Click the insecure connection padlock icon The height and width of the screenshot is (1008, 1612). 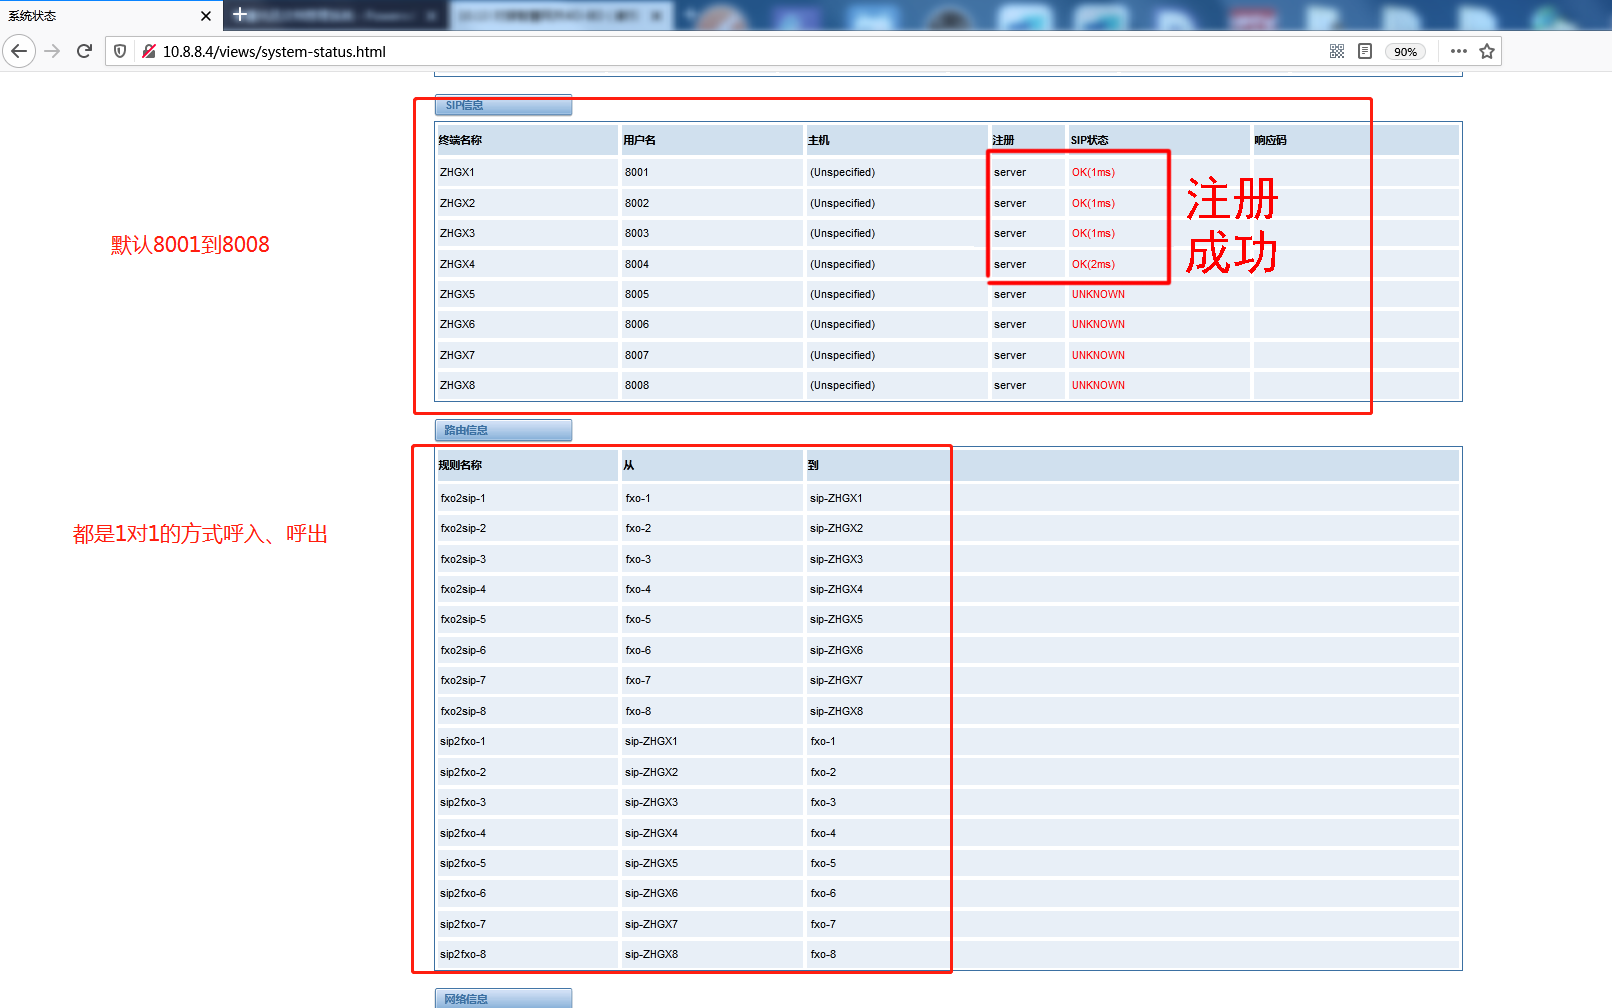point(148,51)
